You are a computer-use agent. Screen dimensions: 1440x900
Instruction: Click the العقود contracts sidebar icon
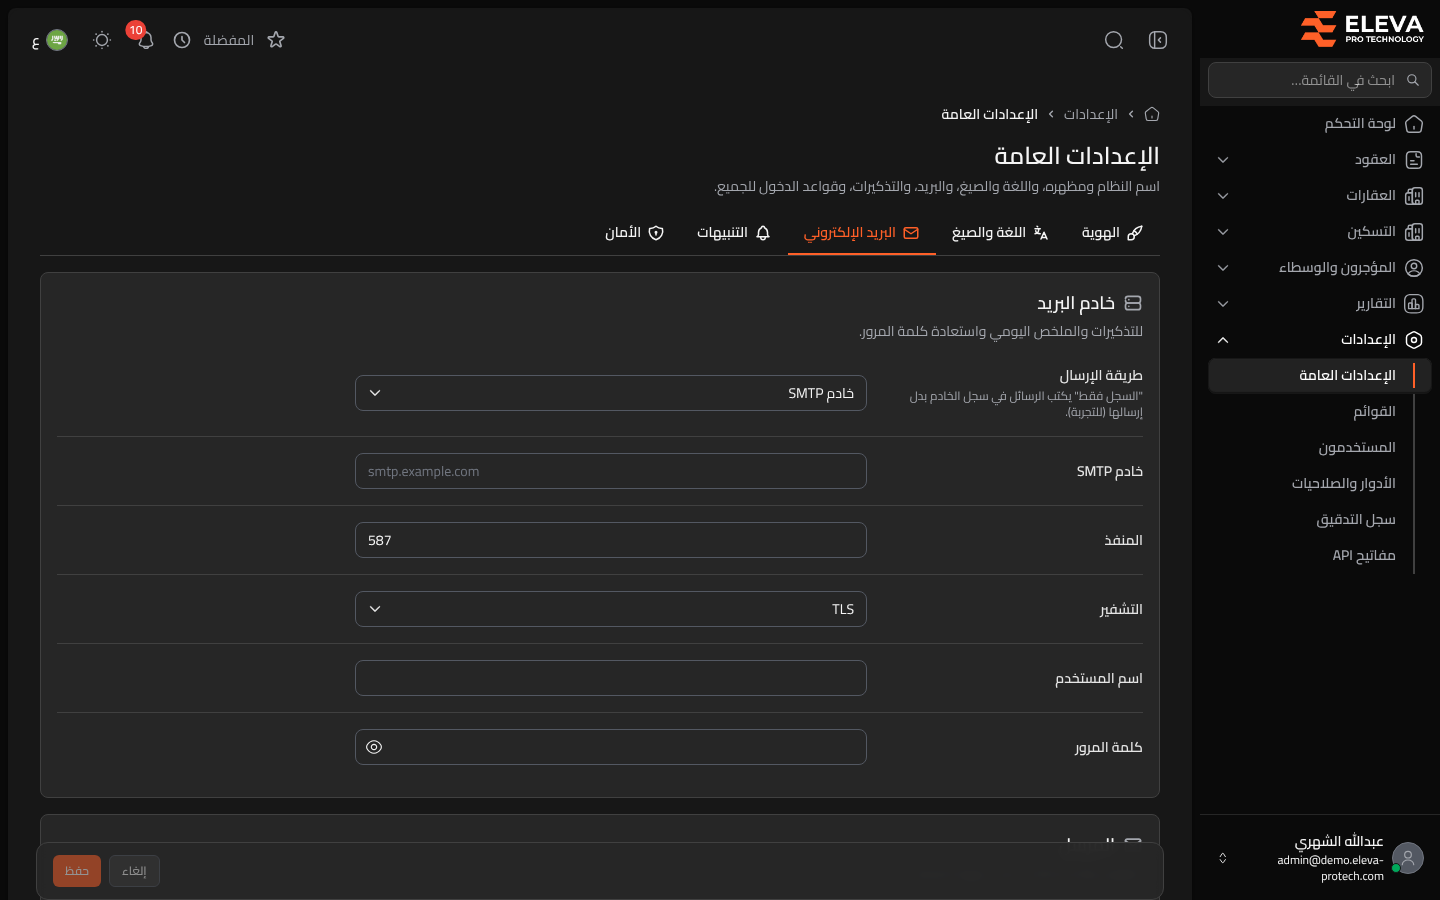click(1414, 160)
